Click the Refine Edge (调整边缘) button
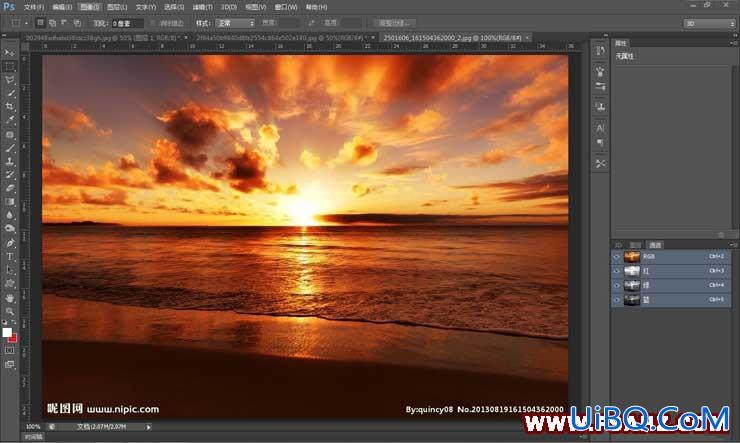Image resolution: width=740 pixels, height=443 pixels. (x=395, y=23)
